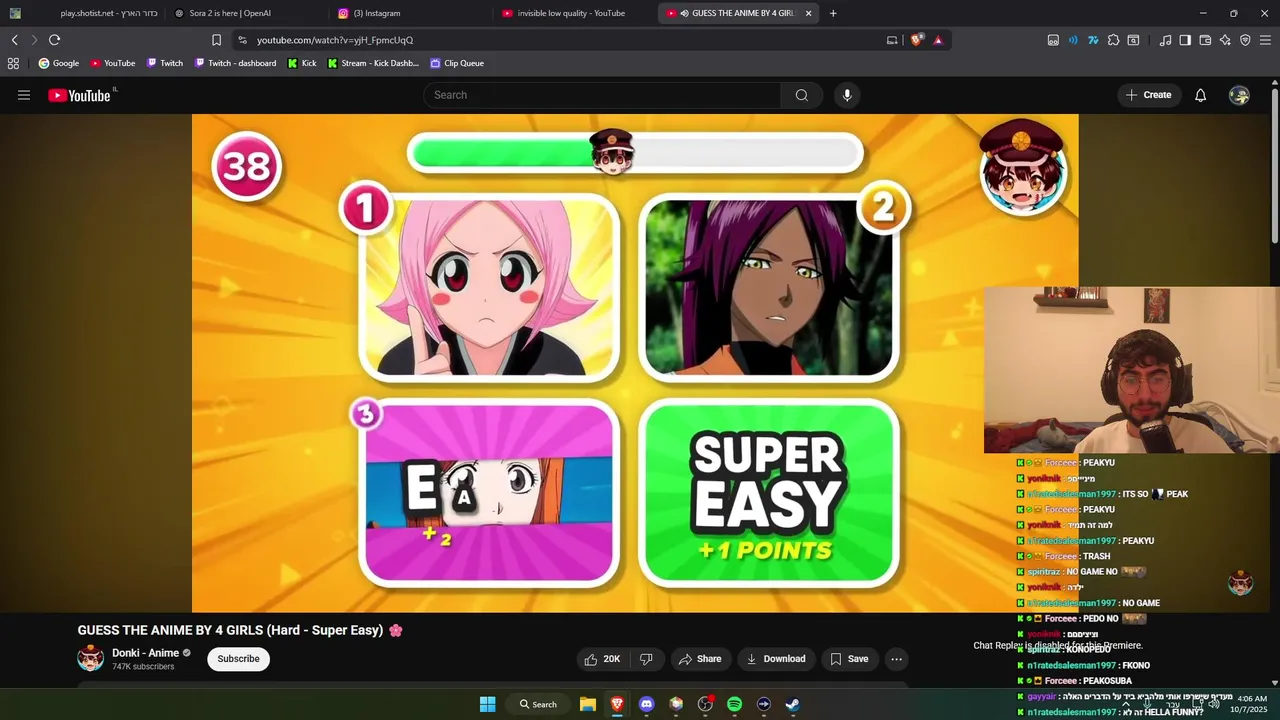Open the 7TV extension icon

coord(1093,40)
